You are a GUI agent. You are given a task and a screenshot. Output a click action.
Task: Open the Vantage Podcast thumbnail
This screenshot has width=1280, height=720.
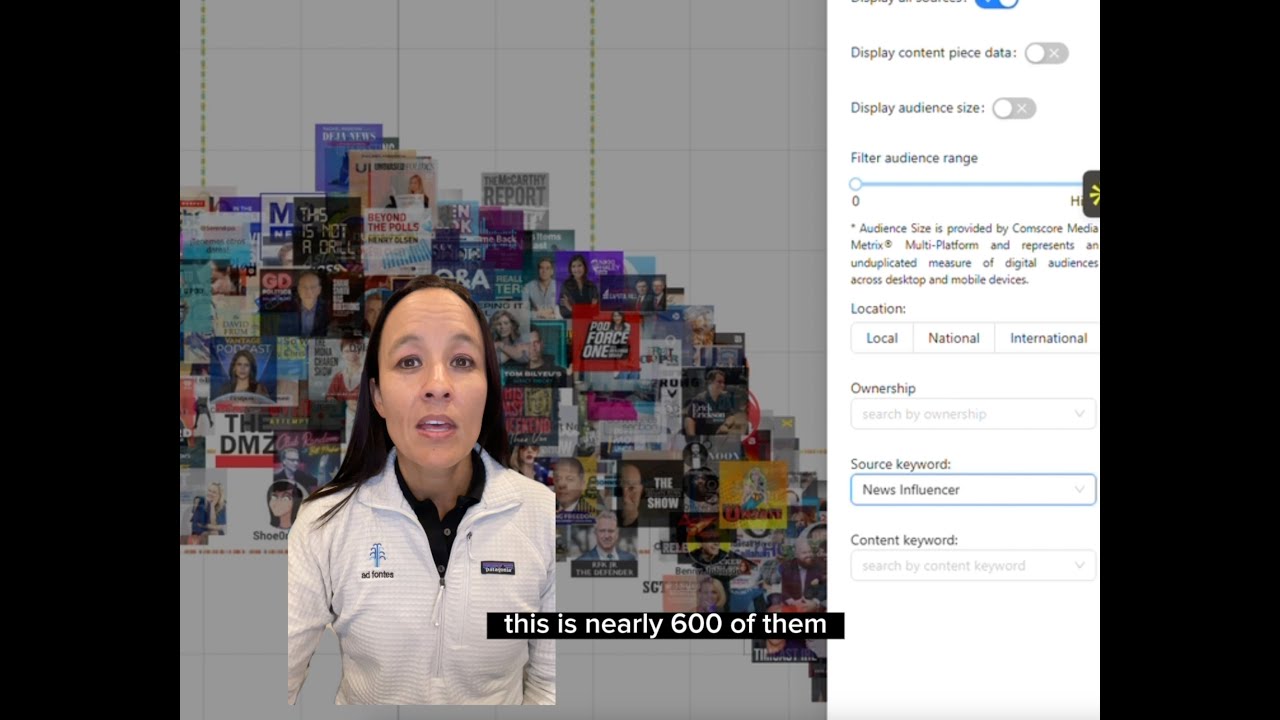[243, 370]
